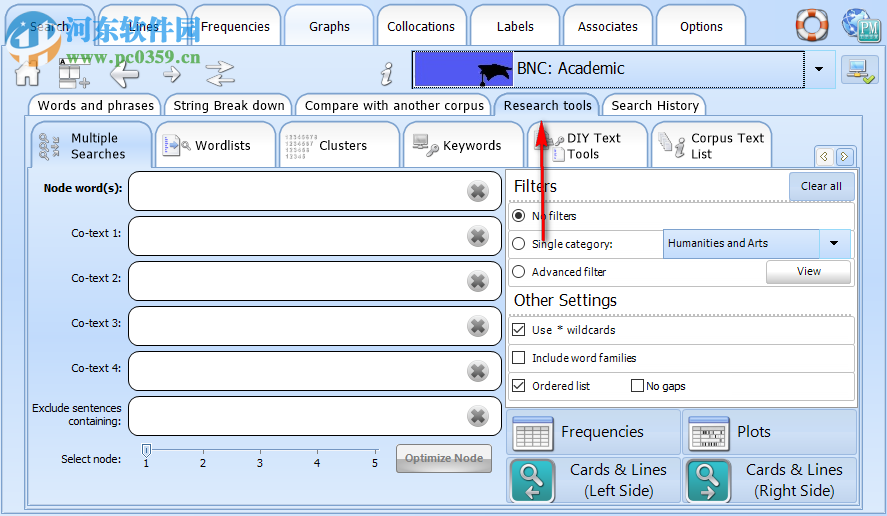
Task: Click into the Co-text 1 input field
Action: [x=315, y=236]
